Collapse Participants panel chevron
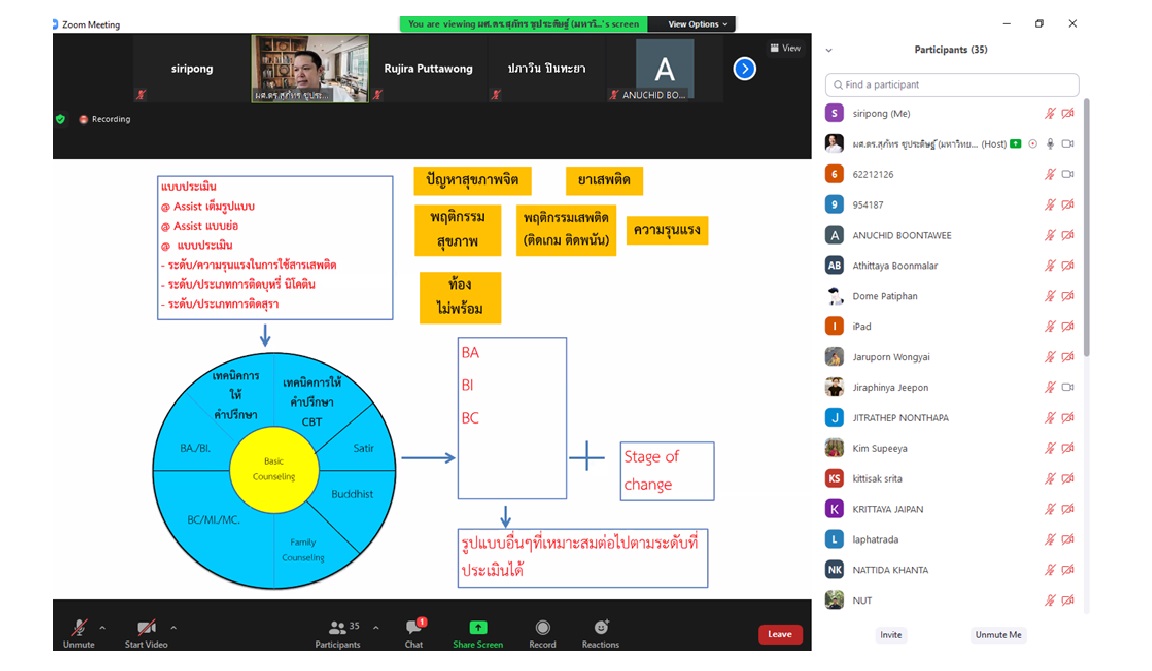This screenshot has width=1152, height=671. click(828, 50)
